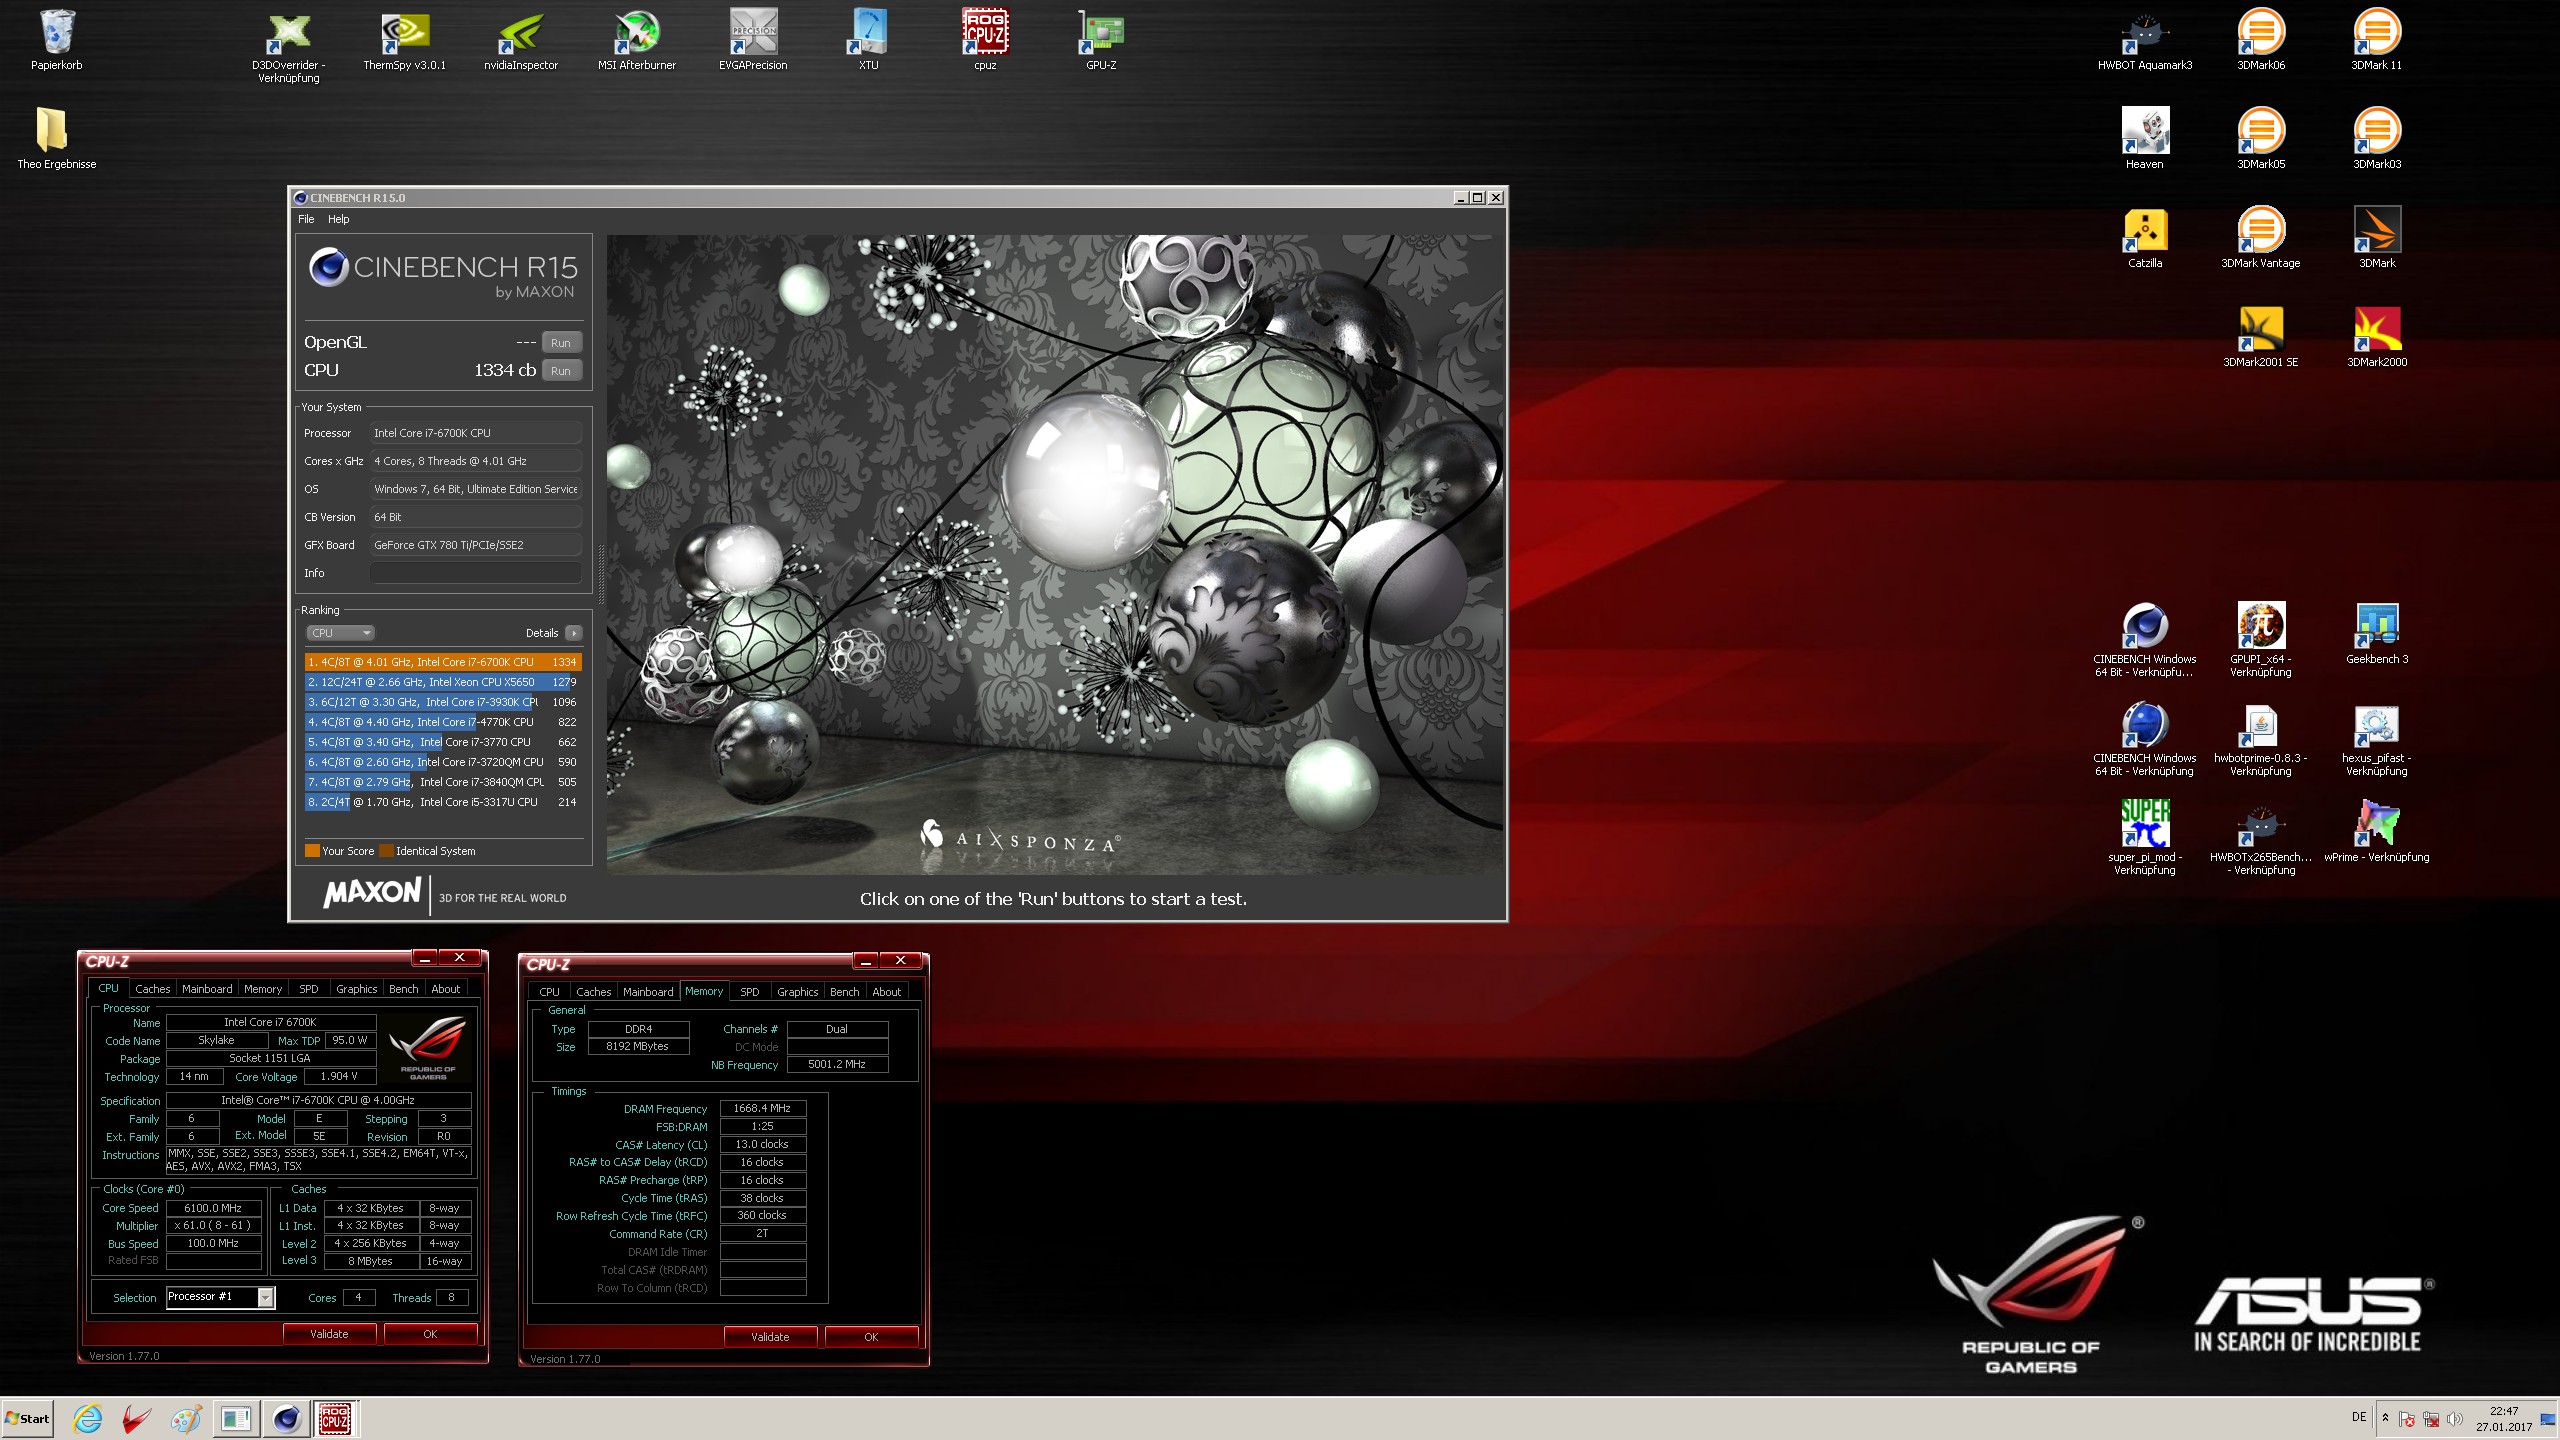Run the CPU benchmark test
The height and width of the screenshot is (1440, 2560).
[x=561, y=370]
